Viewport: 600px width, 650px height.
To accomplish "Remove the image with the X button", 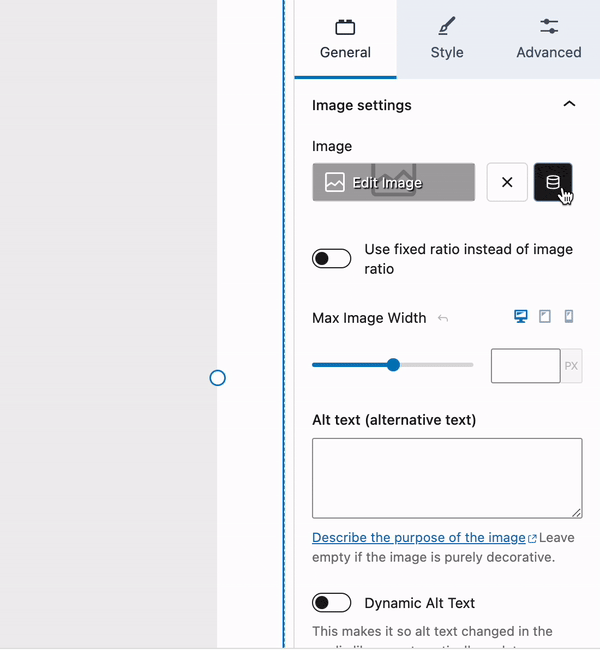I will (507, 182).
